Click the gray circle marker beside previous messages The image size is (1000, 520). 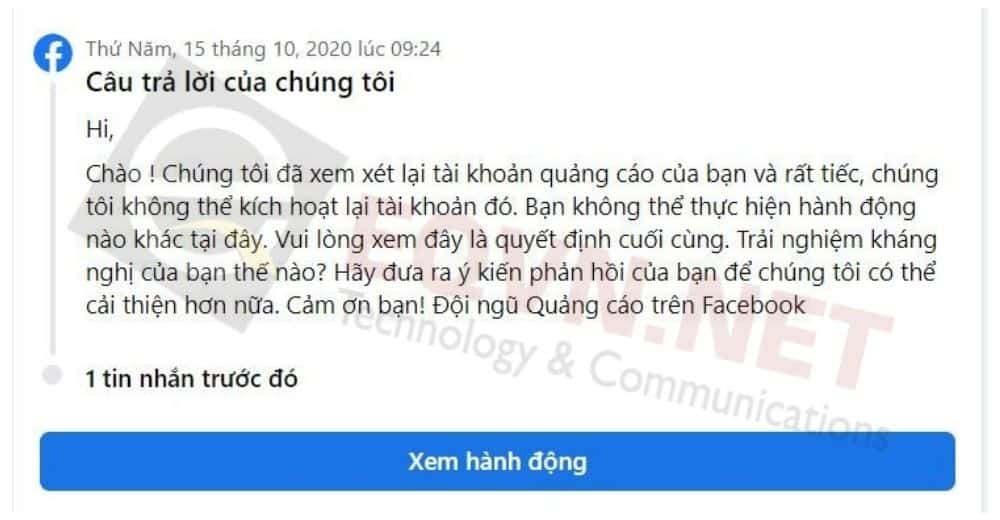tap(52, 375)
